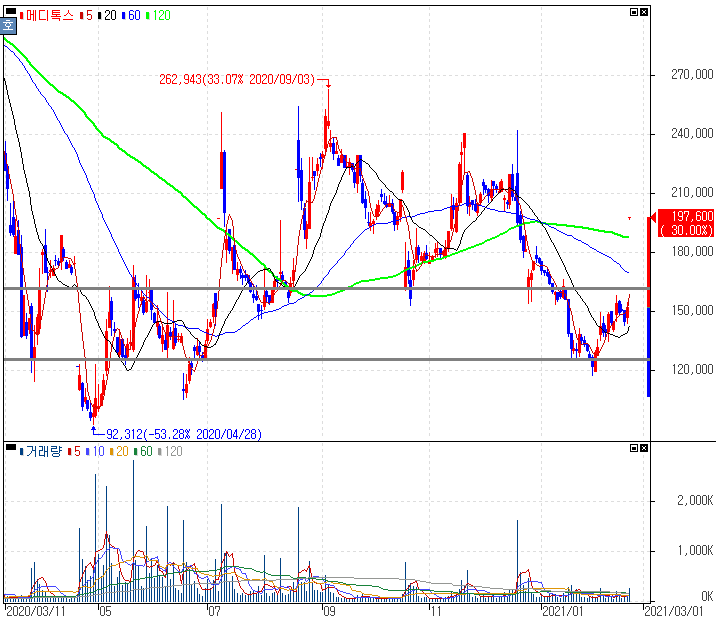Screen dimensions: 716x620
Task: Click the low price annotation 92,312(-53.28% 2020/04/28)
Action: click(x=184, y=434)
